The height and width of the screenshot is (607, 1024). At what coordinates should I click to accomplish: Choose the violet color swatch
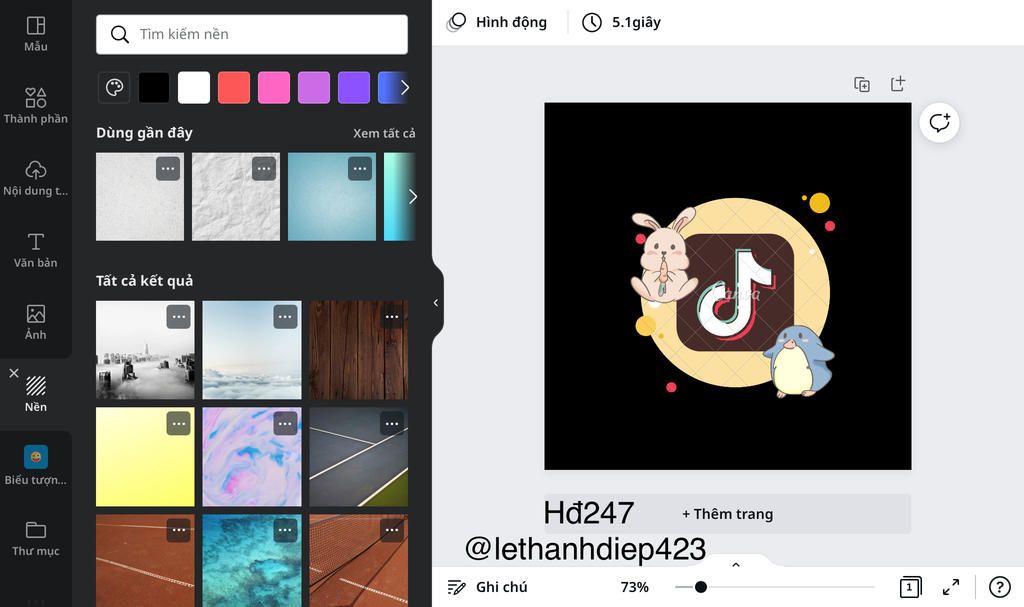click(x=354, y=88)
